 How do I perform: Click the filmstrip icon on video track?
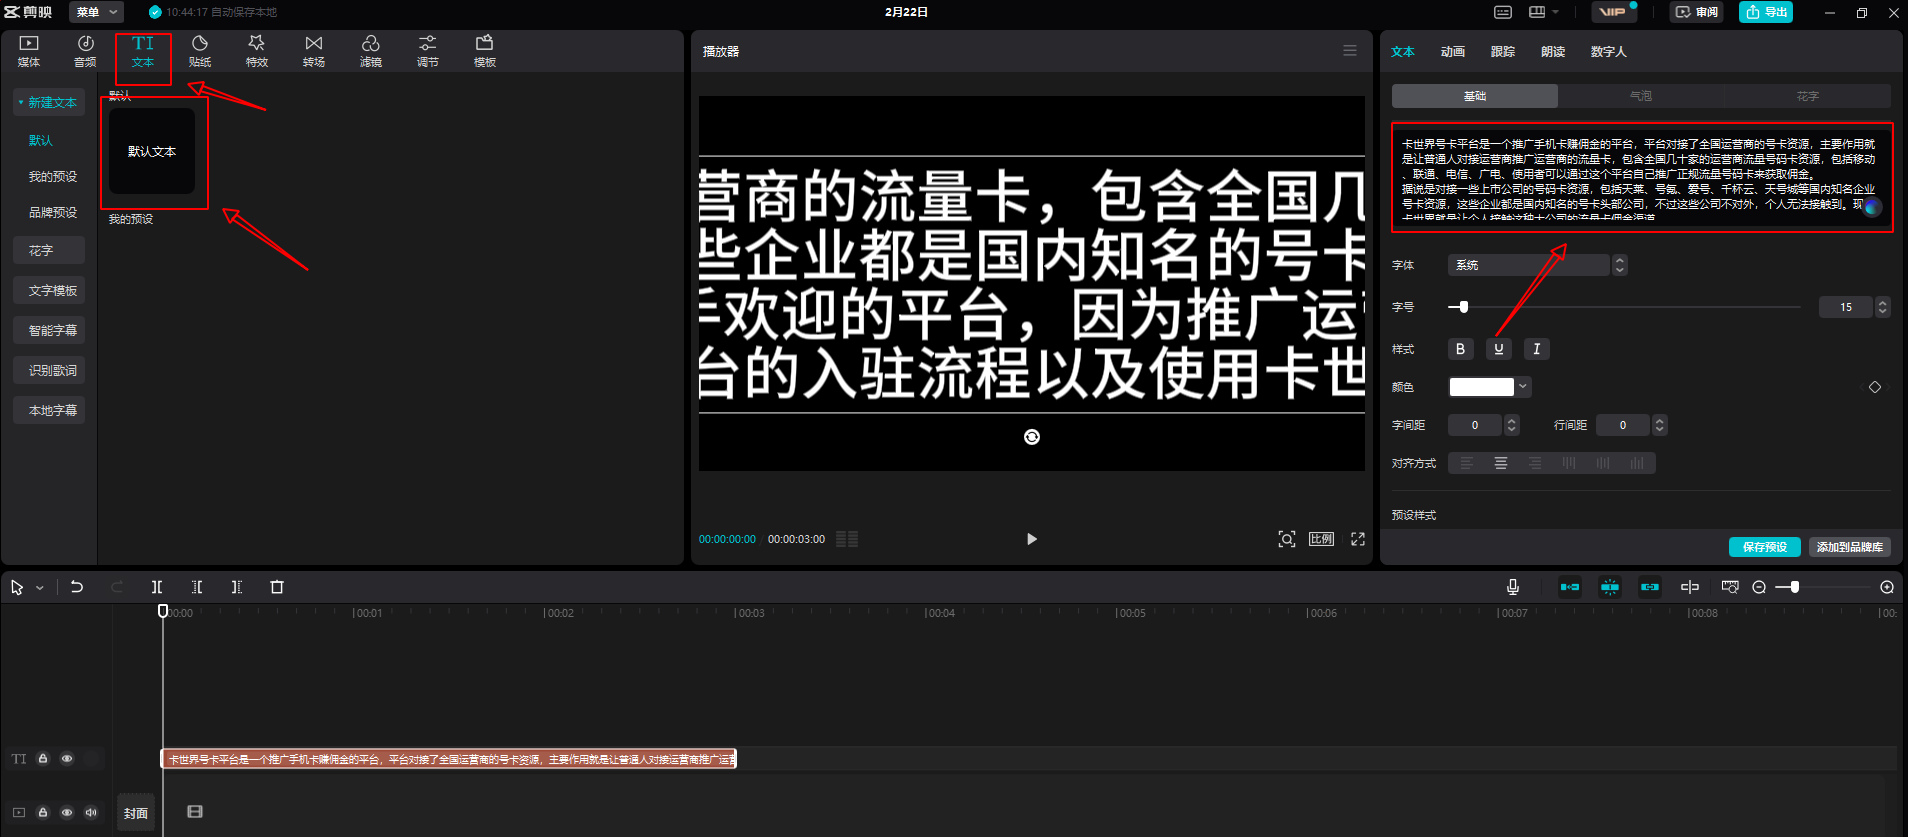[195, 812]
